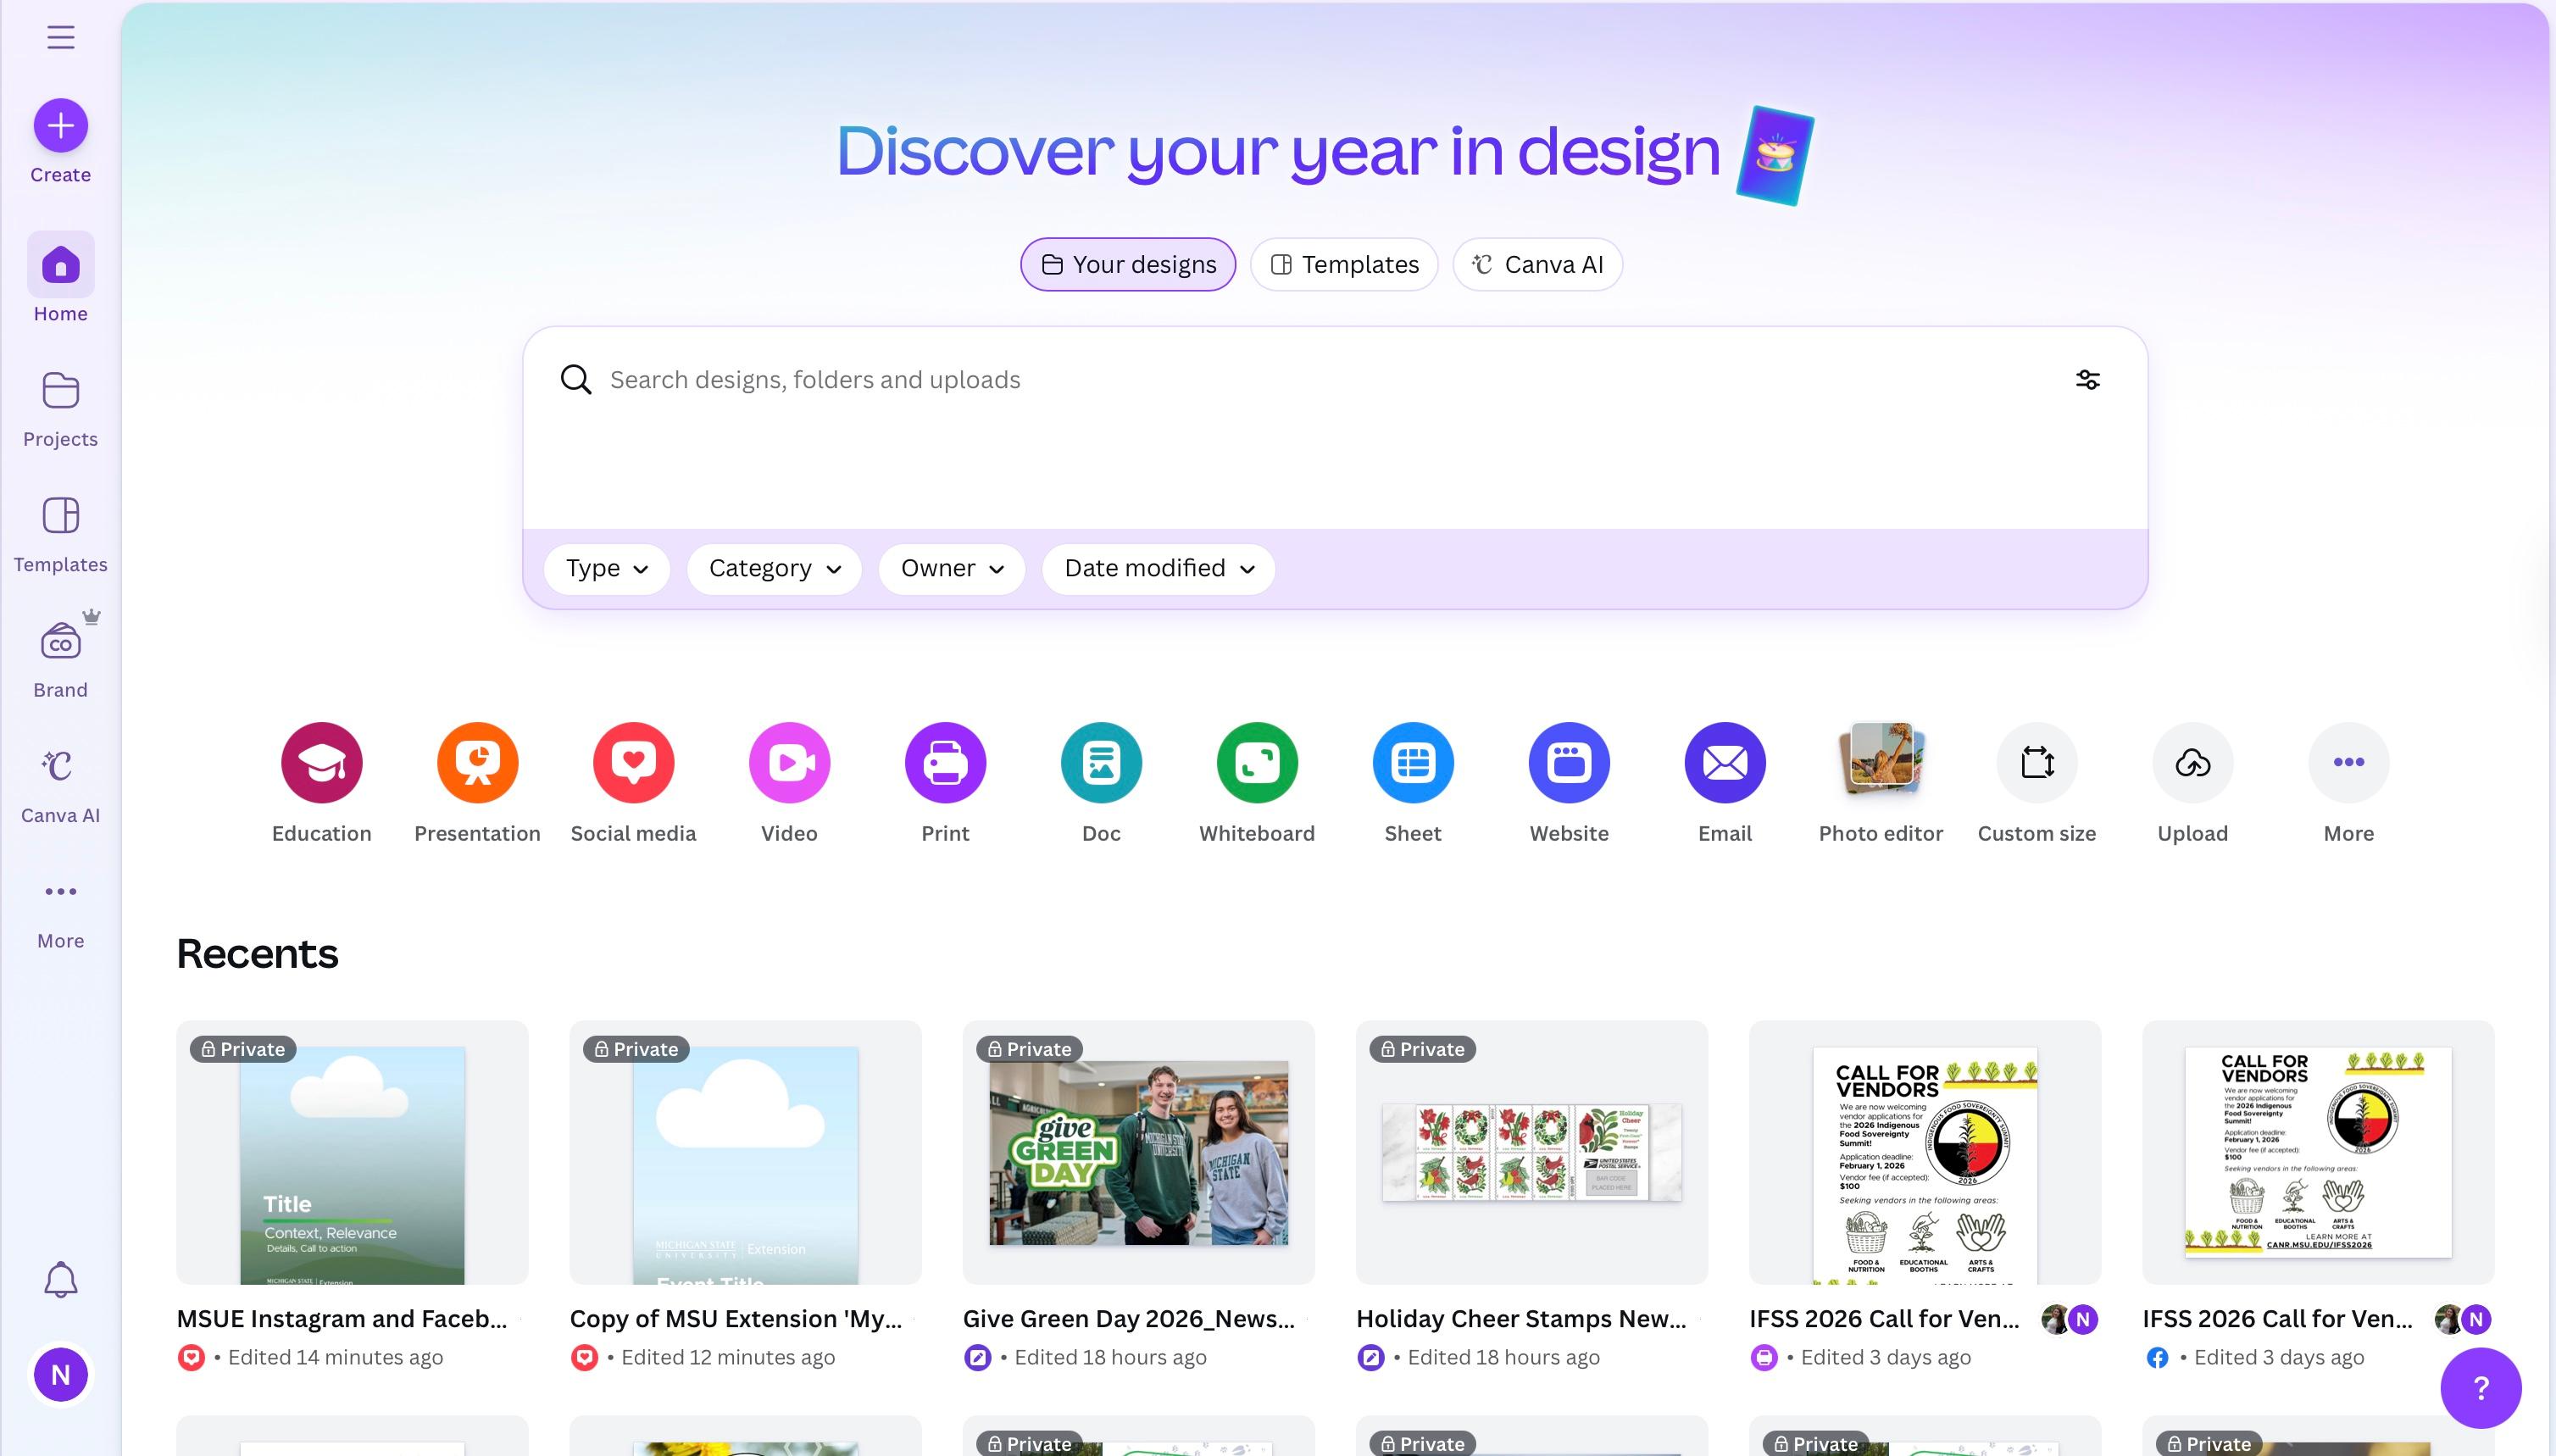Start a new Presentation design
2556x1456 pixels.
pos(477,762)
